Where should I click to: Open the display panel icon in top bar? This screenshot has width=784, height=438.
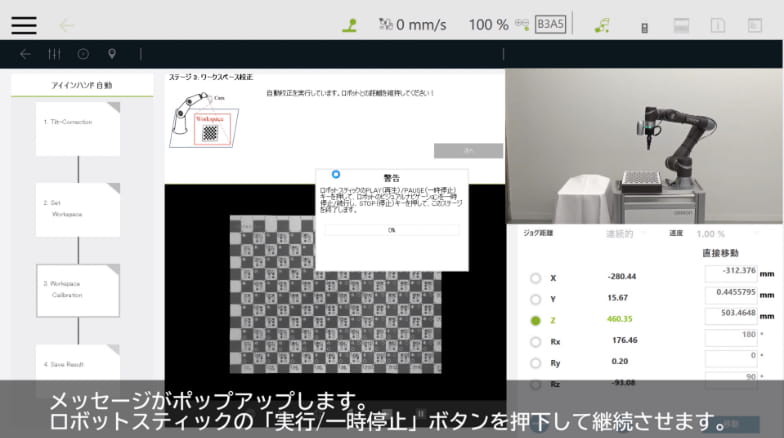pyautogui.click(x=681, y=25)
